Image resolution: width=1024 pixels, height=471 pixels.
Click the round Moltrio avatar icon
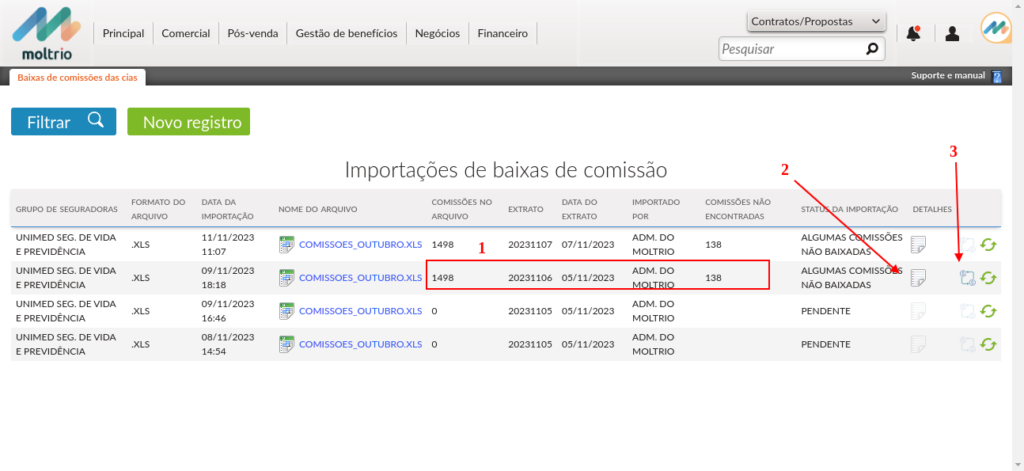[996, 29]
